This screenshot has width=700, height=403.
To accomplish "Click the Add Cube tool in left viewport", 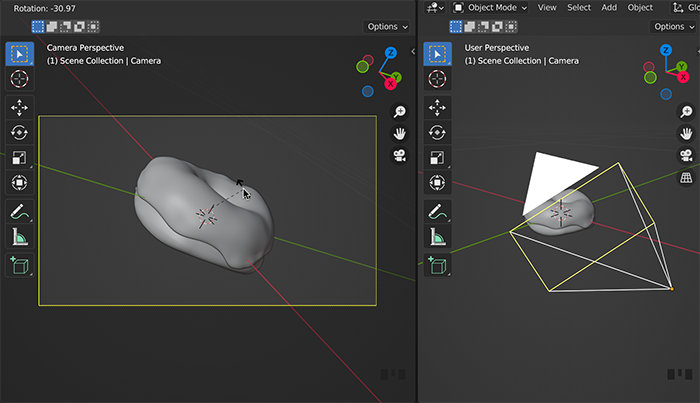I will 19,266.
